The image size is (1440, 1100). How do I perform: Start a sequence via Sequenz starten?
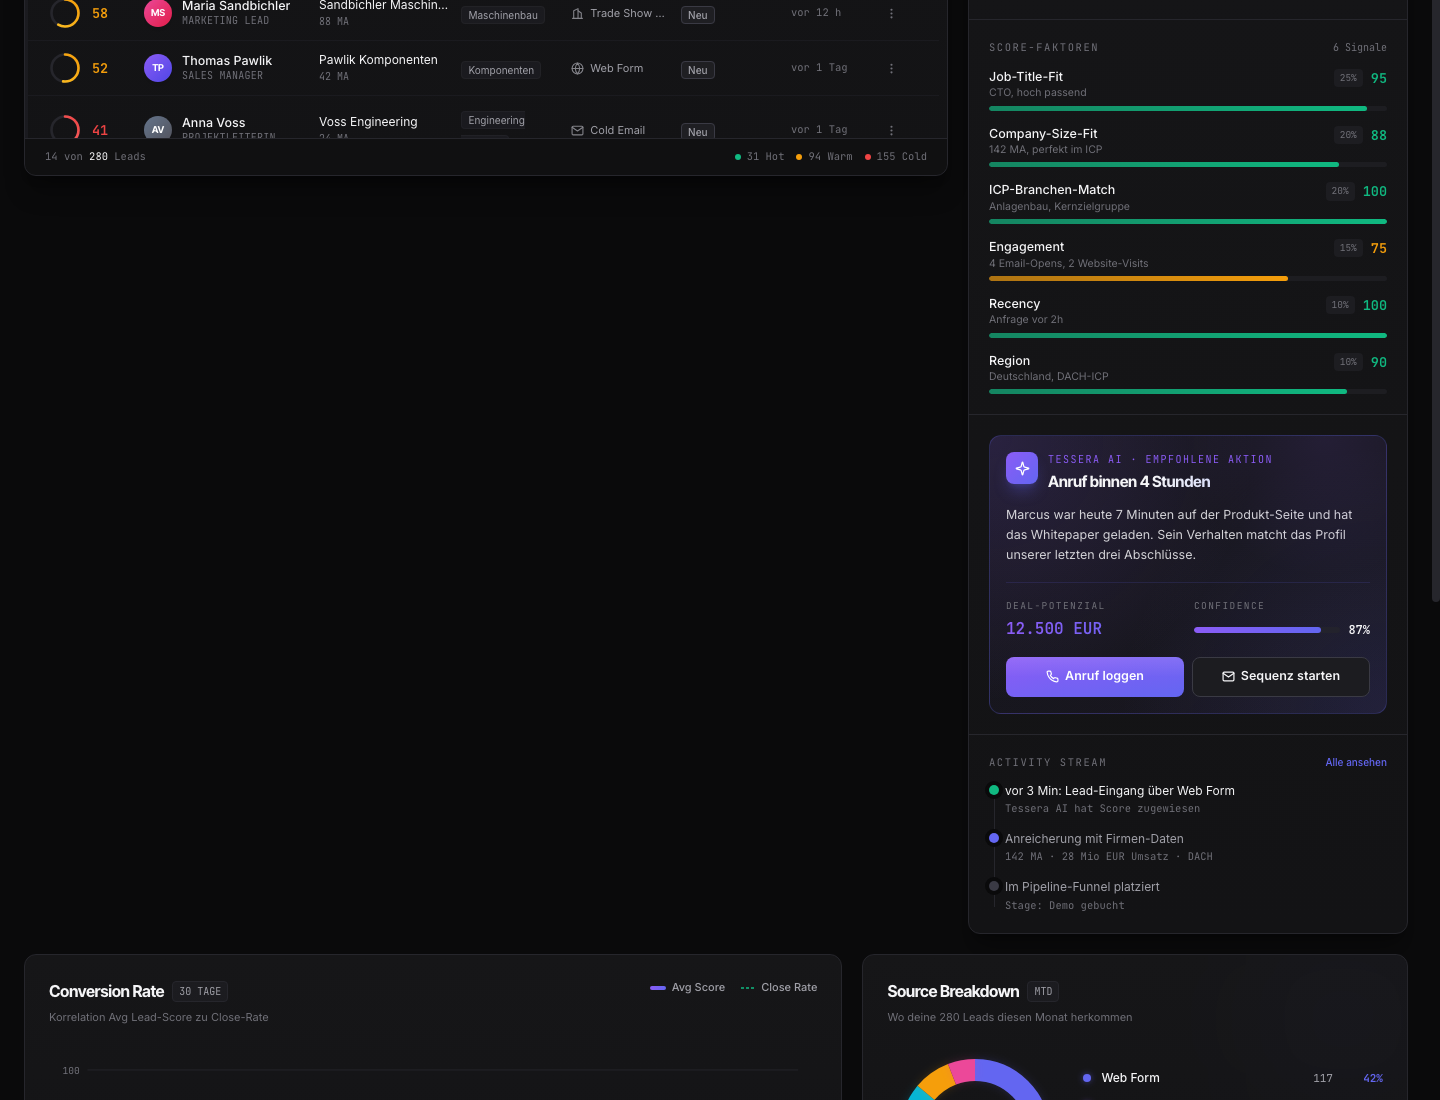pos(1281,677)
